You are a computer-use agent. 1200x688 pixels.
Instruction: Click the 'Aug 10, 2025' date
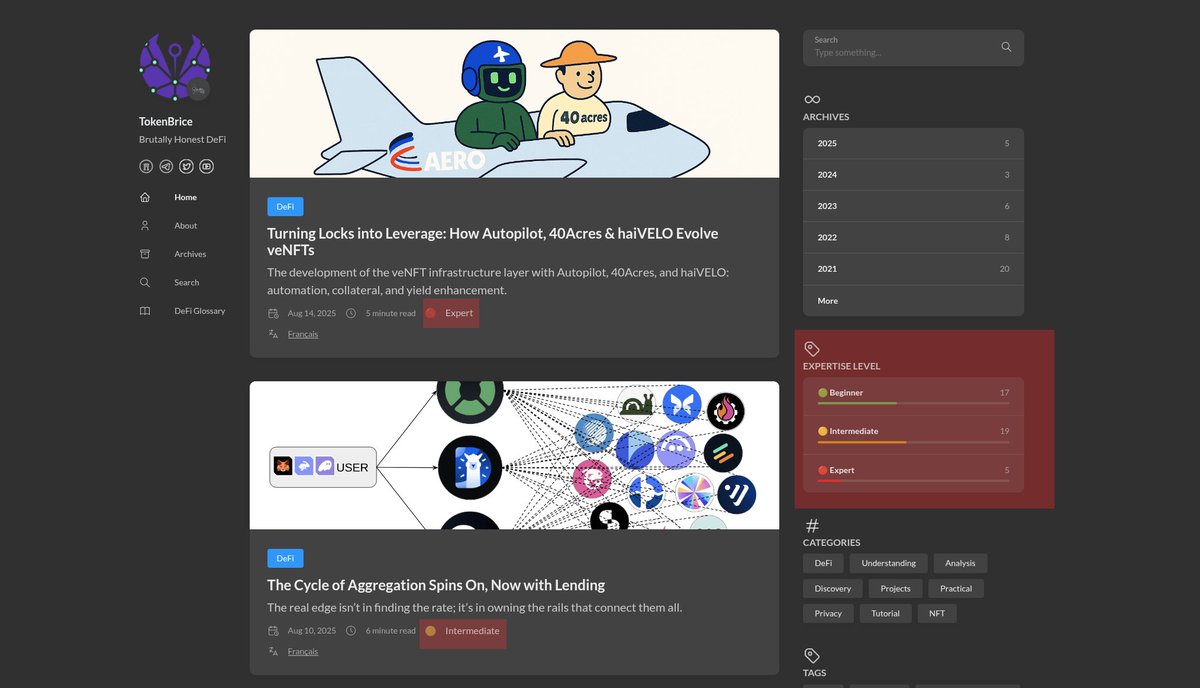(x=312, y=631)
